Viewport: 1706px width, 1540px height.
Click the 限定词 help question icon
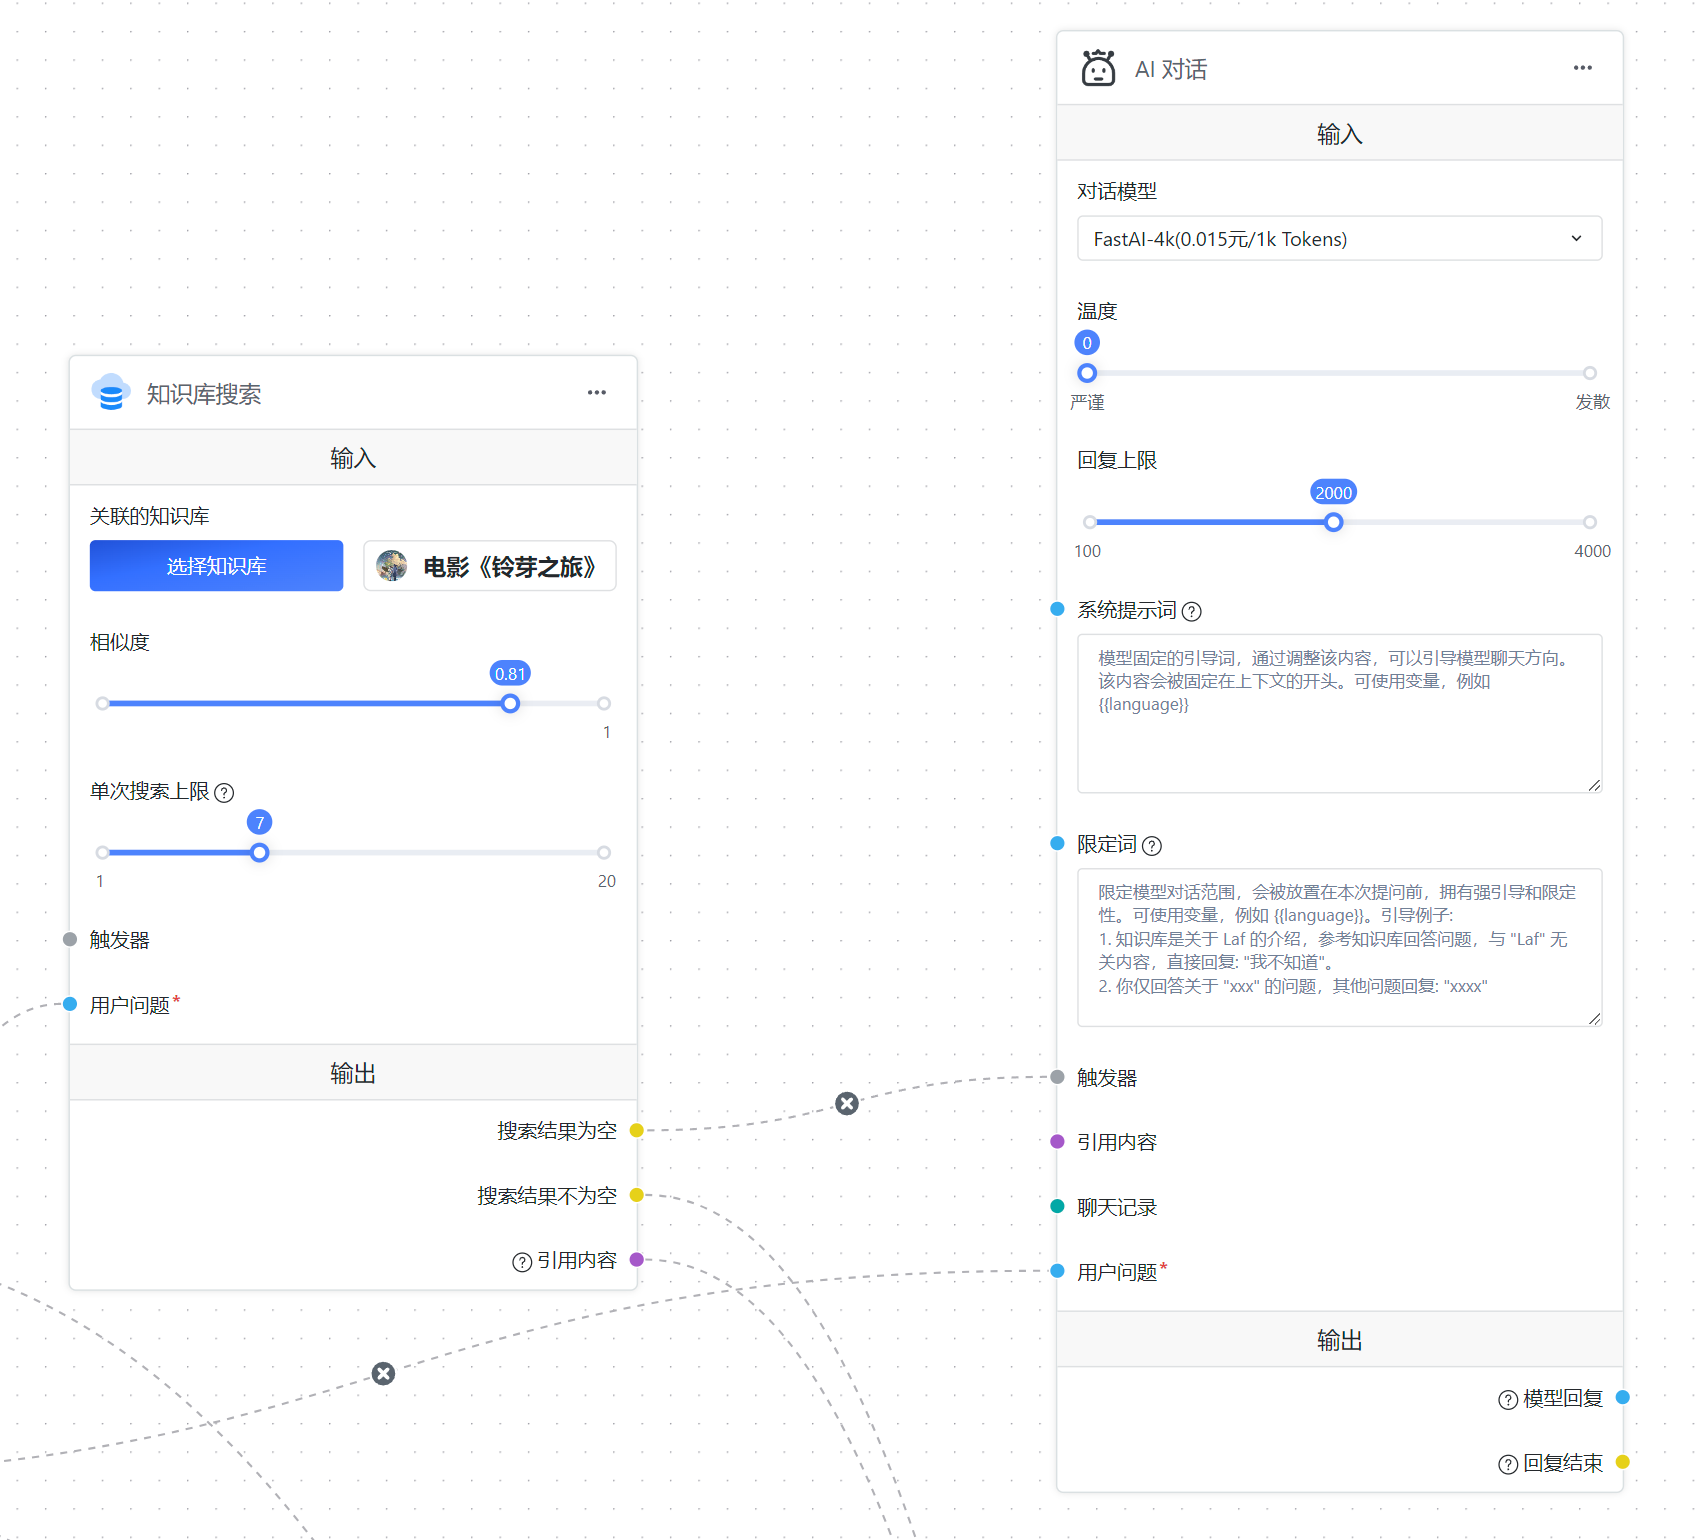point(1152,846)
